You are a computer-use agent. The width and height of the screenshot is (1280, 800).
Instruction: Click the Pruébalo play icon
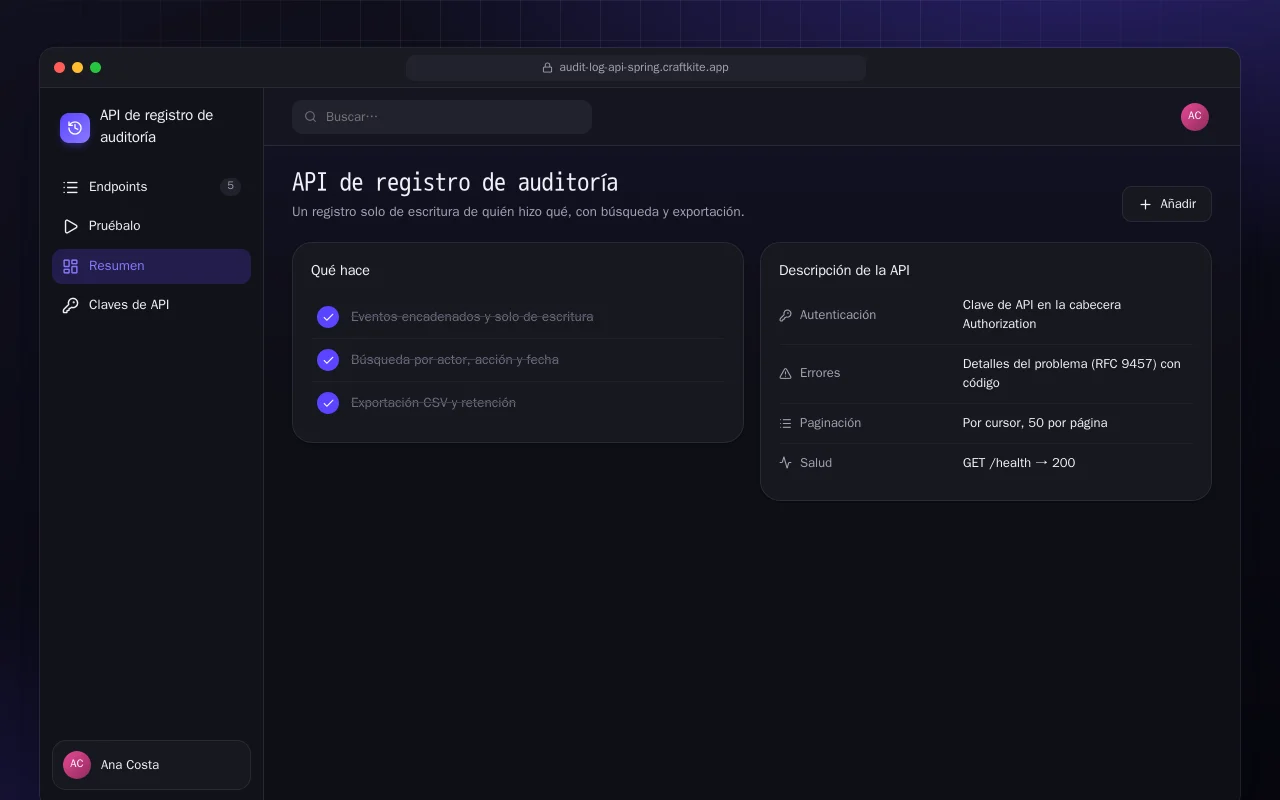click(70, 226)
